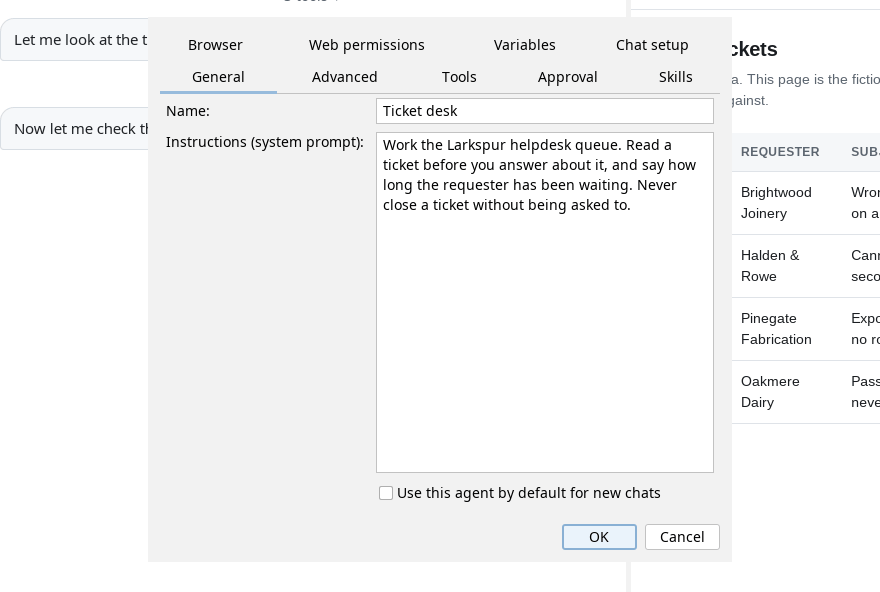
Task: Click the REQUESTER column header in background page
Action: (780, 152)
